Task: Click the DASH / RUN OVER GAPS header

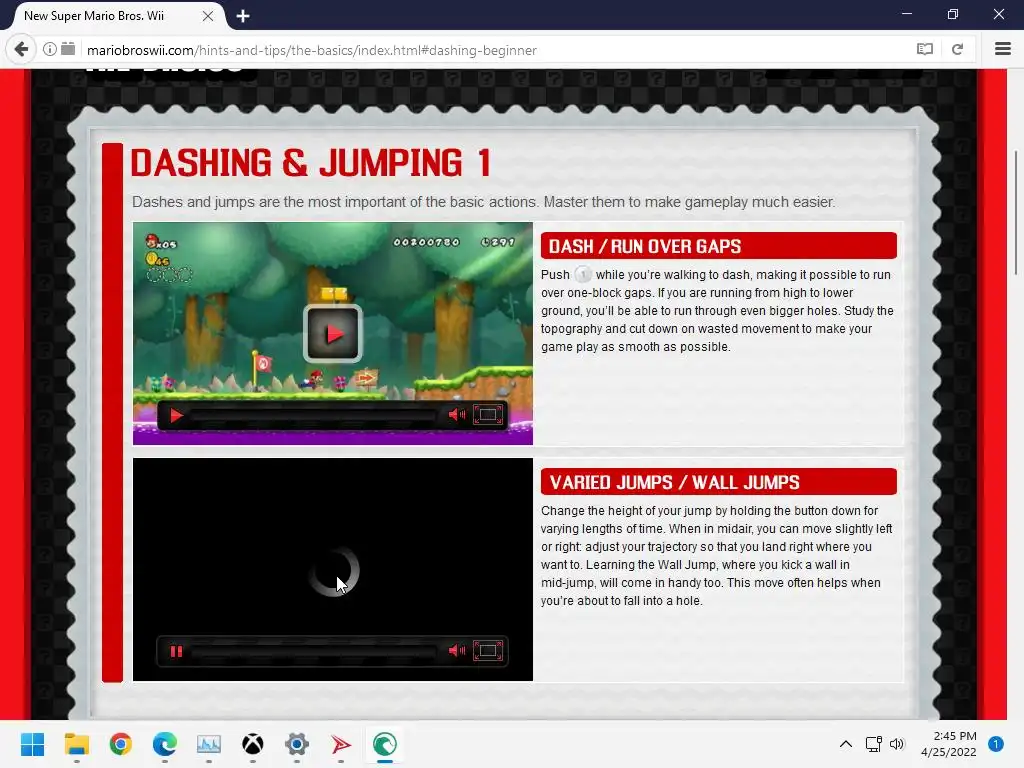Action: click(718, 246)
